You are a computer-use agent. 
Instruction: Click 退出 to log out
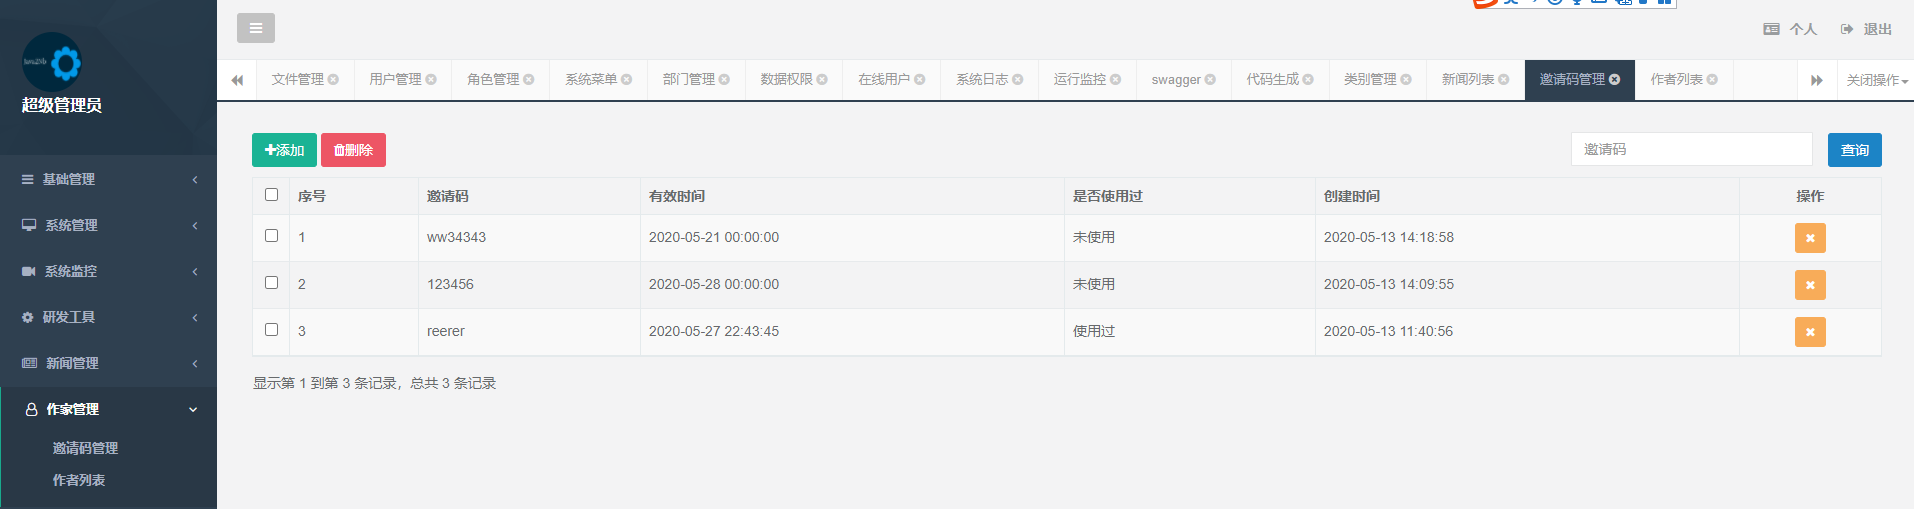pyautogui.click(x=1866, y=29)
